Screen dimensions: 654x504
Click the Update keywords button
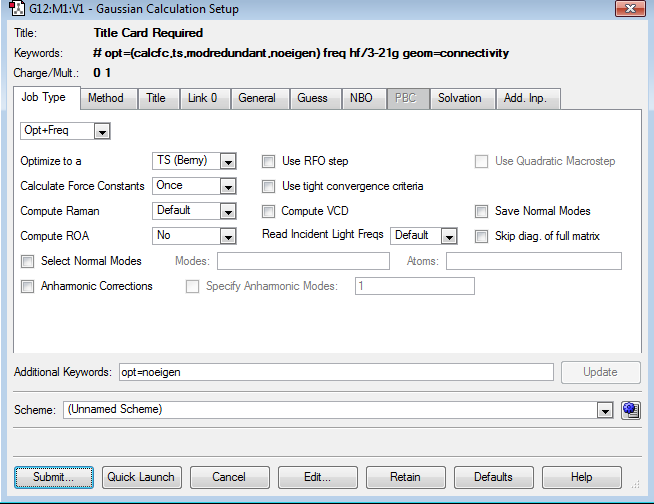coord(601,372)
